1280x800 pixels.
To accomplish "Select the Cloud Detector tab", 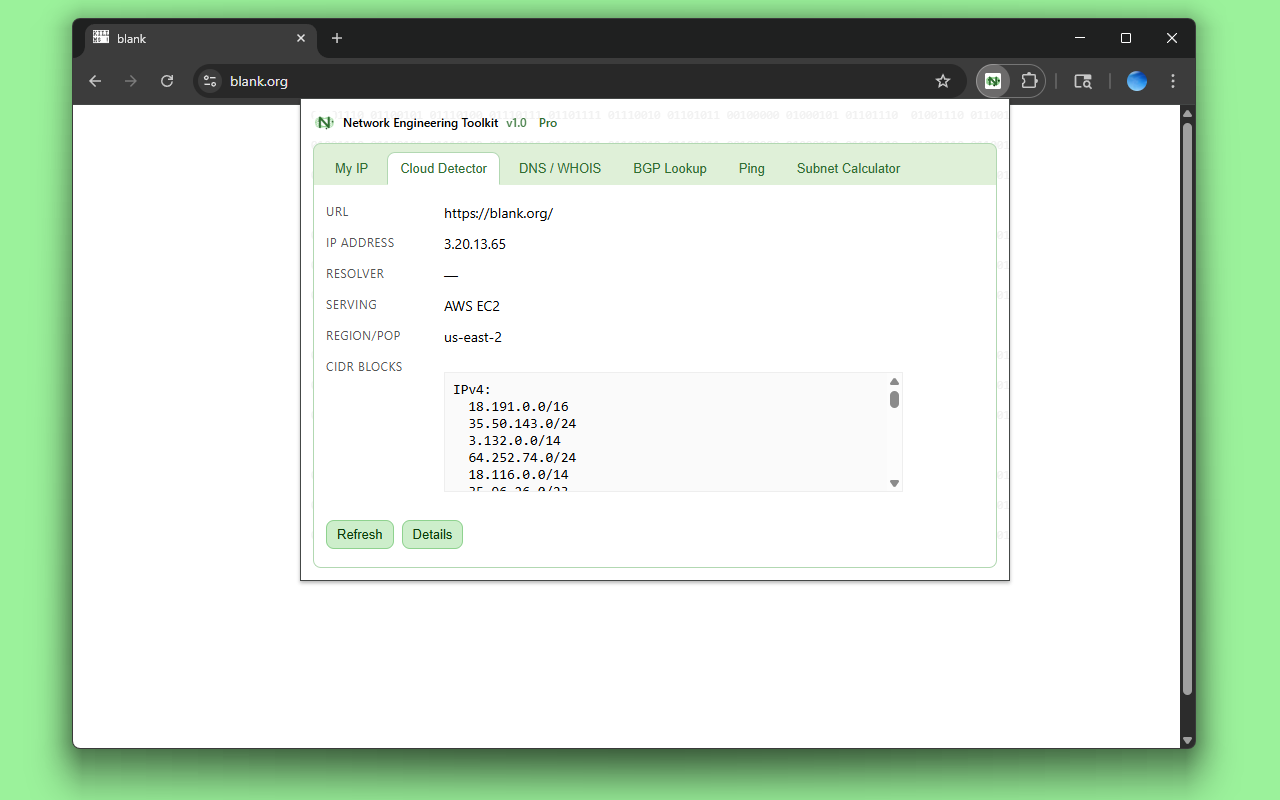I will coord(444,168).
